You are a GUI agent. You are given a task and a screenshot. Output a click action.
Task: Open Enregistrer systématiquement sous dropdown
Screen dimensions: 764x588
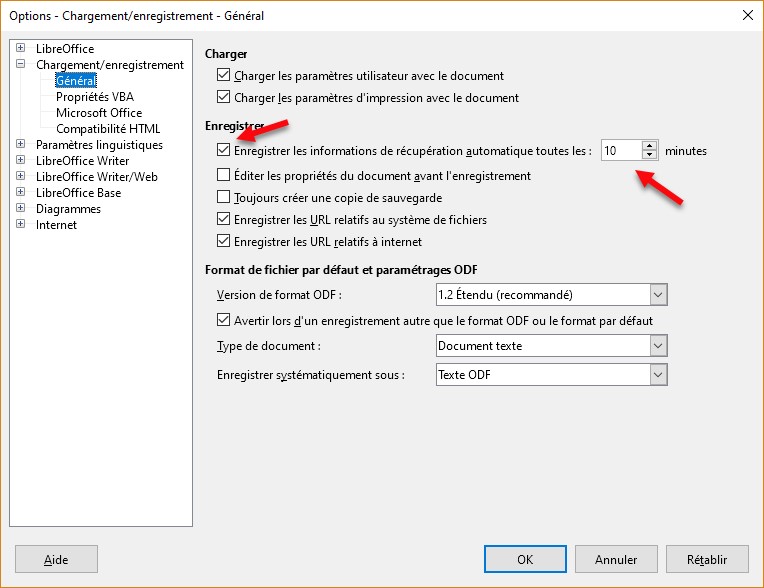click(658, 375)
